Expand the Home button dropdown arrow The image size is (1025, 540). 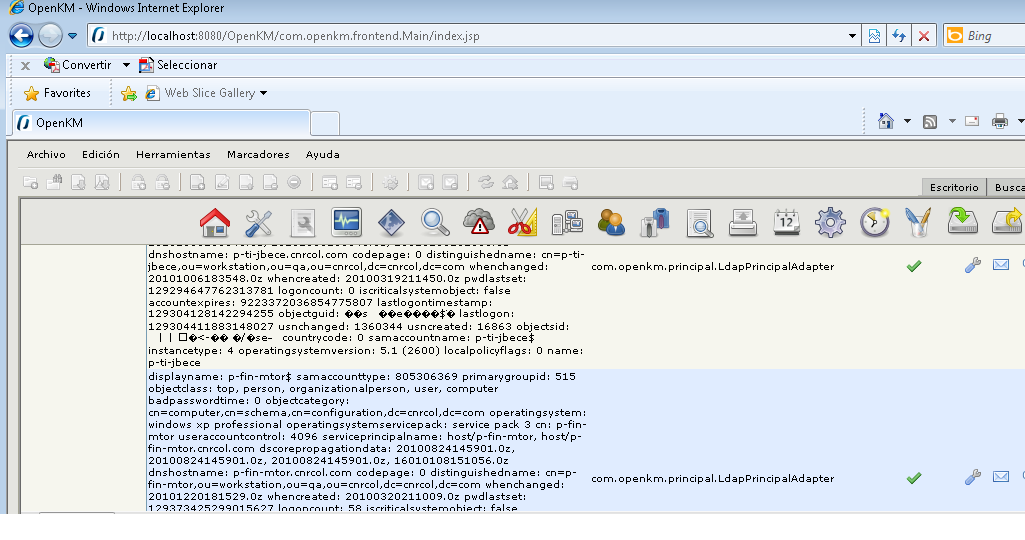(x=907, y=121)
